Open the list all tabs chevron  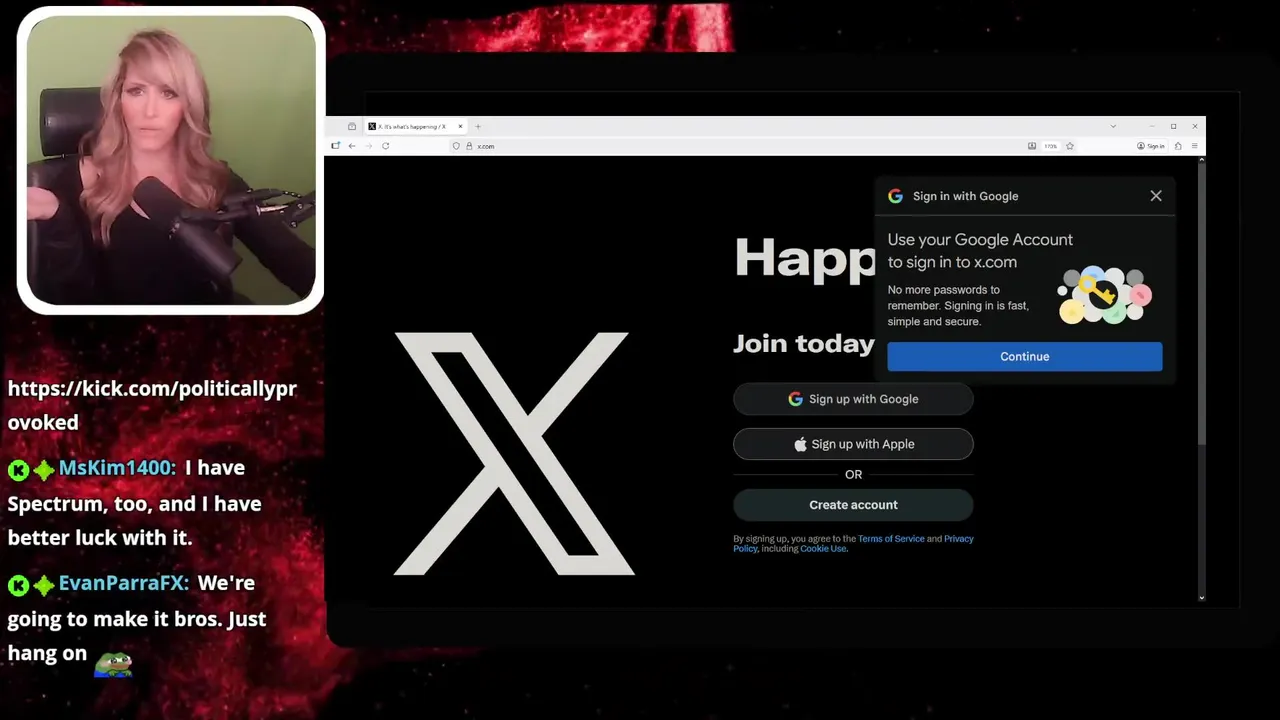pos(1113,126)
